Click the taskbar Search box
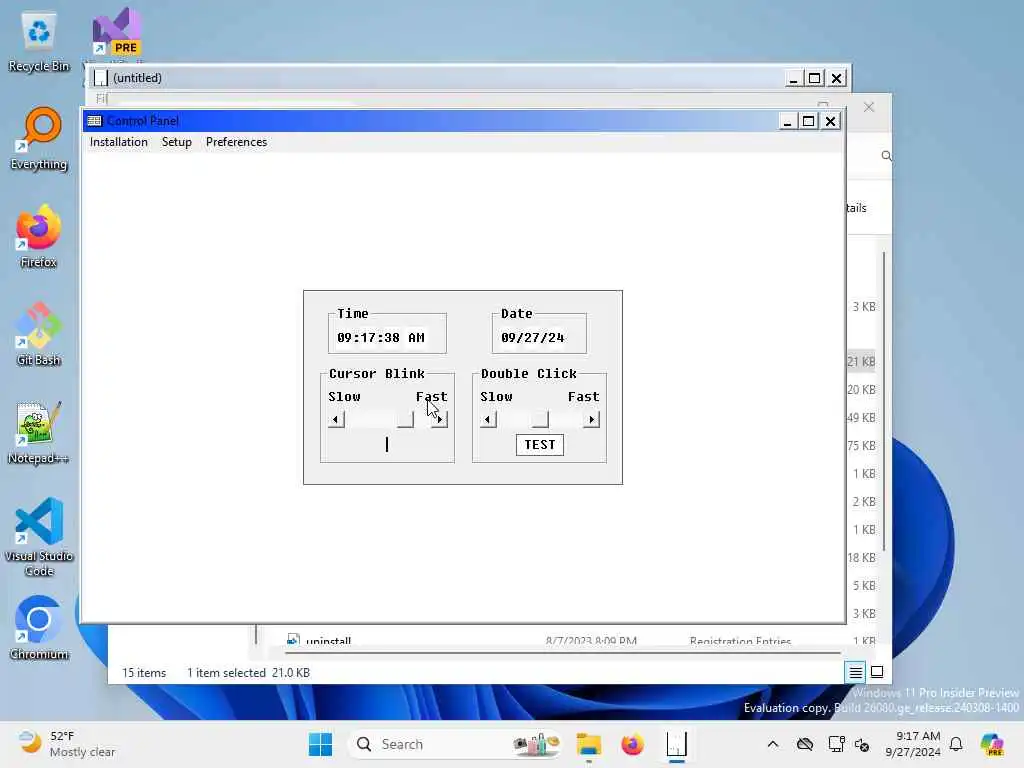1024x768 pixels. point(455,744)
